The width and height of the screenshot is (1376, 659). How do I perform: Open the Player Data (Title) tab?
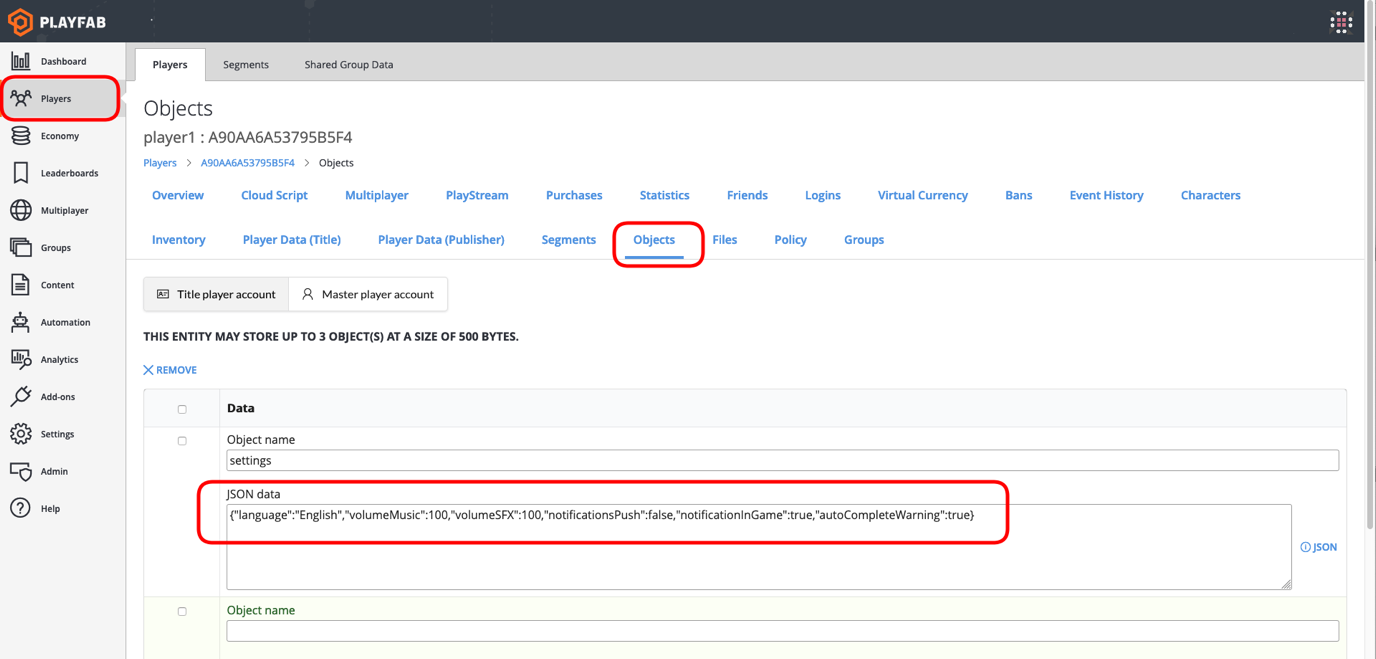point(292,240)
